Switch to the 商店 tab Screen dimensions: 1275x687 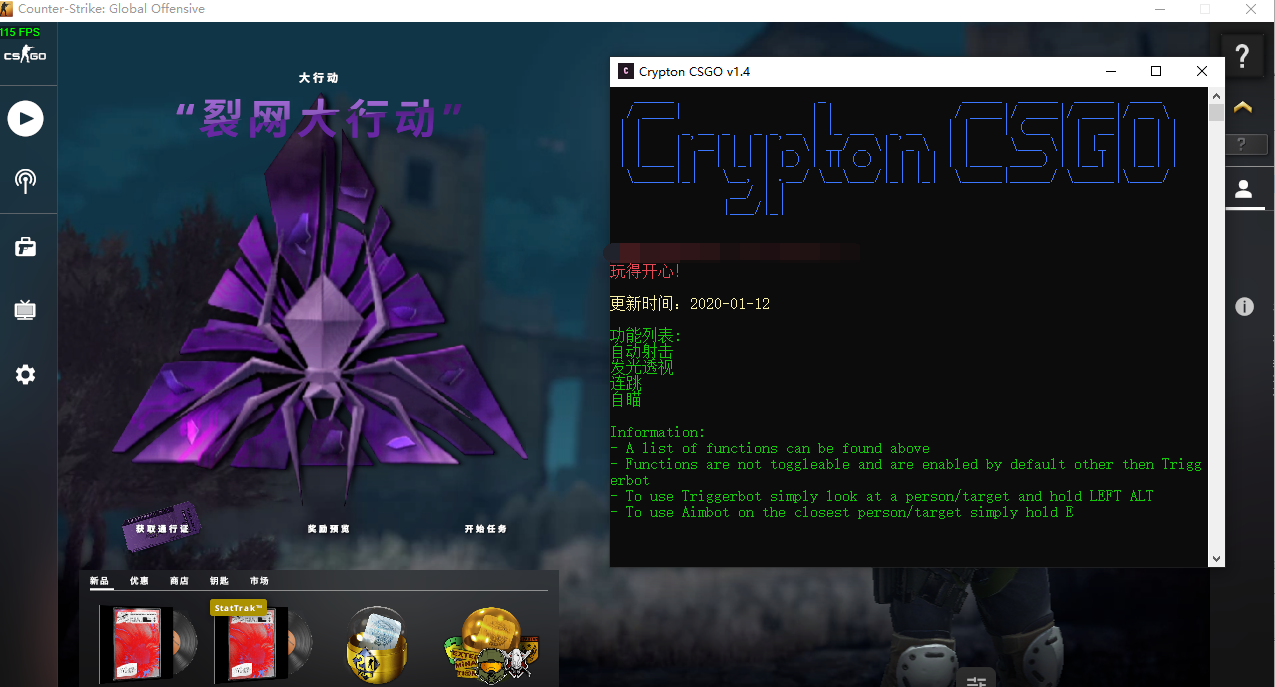[179, 580]
